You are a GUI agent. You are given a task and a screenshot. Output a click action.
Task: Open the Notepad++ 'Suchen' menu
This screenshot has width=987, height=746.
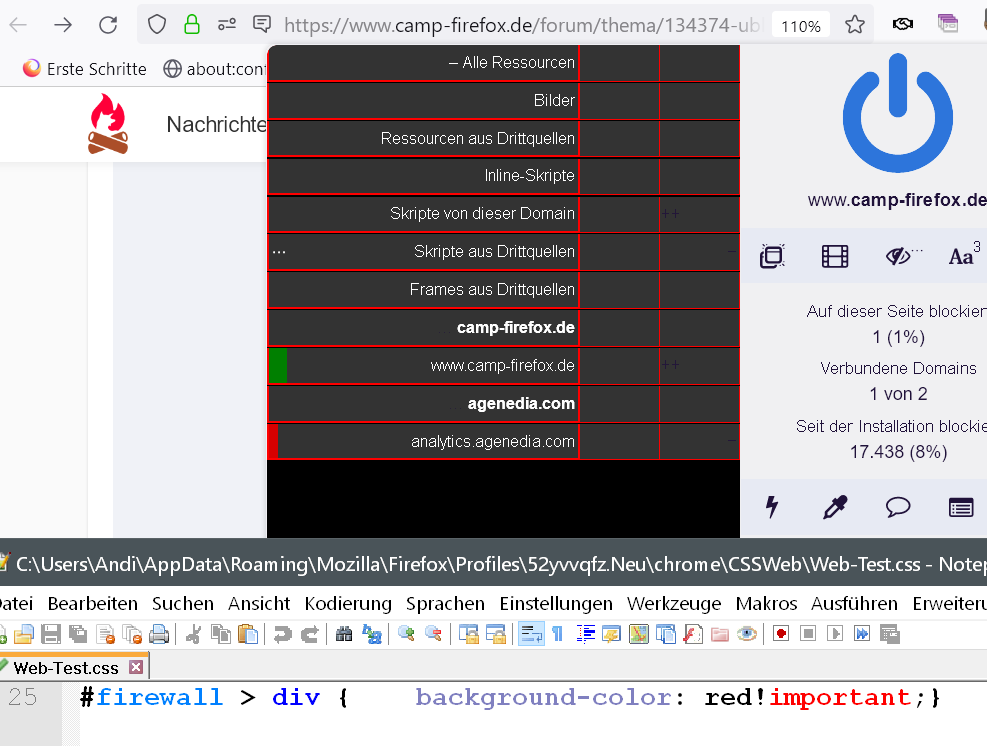point(183,604)
